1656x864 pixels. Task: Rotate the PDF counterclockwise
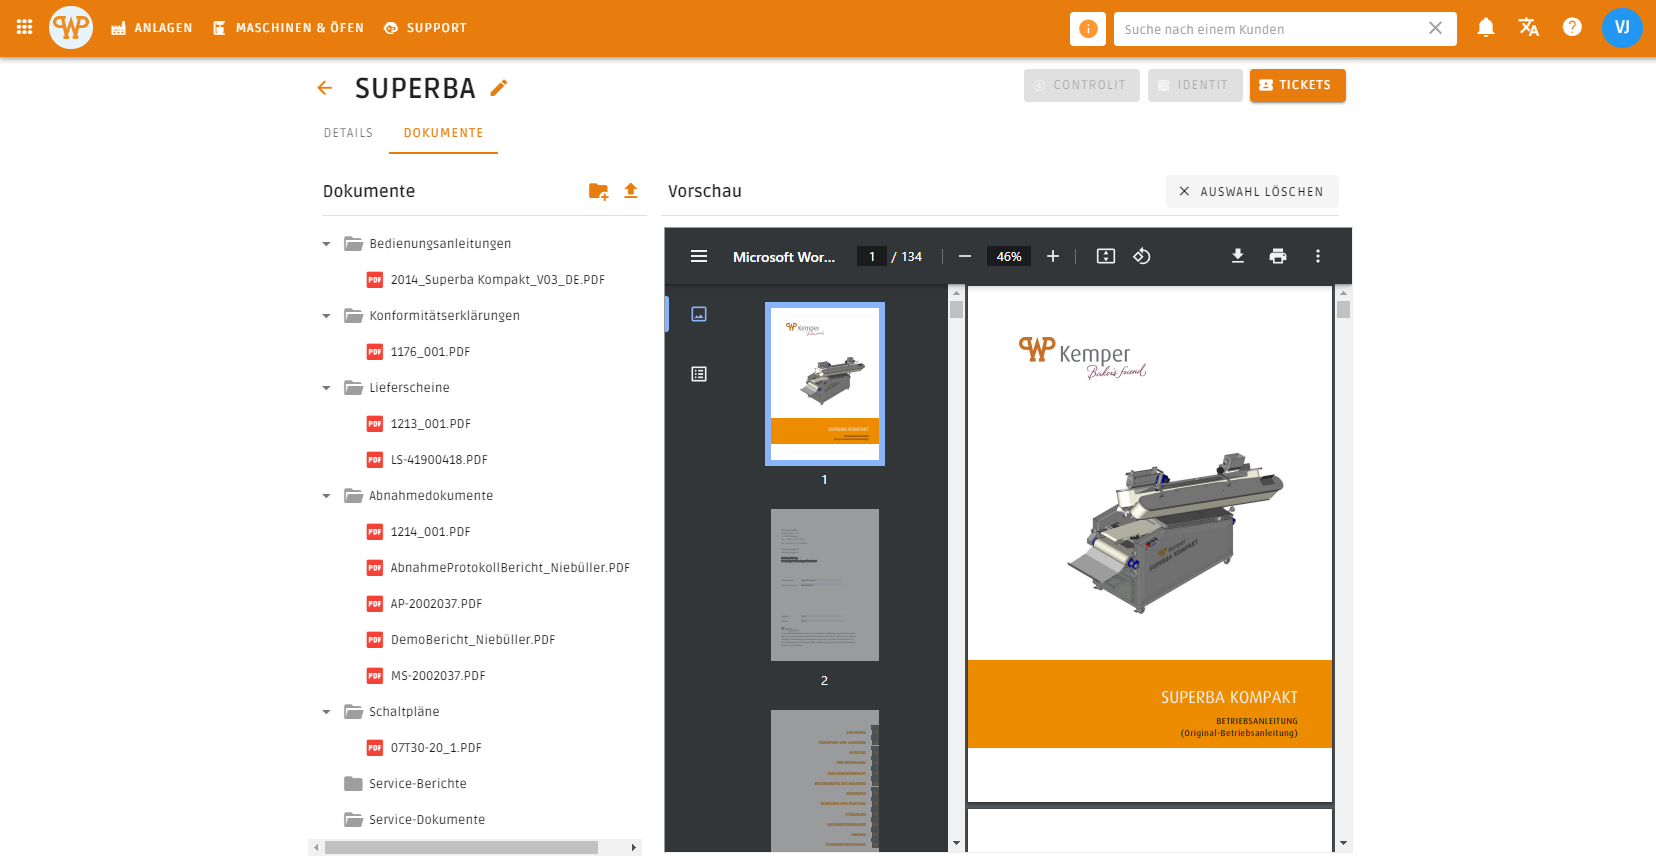(1142, 256)
